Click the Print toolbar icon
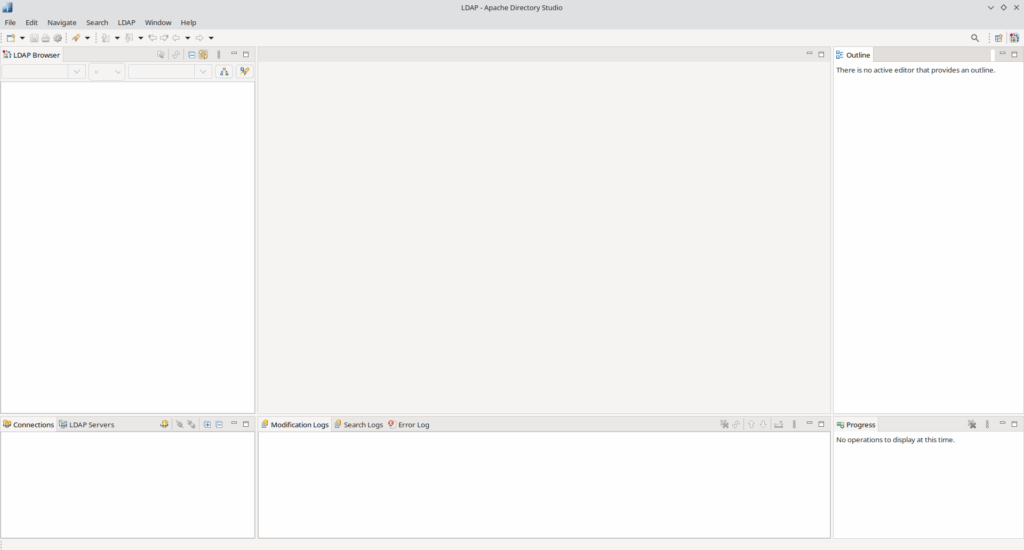The height and width of the screenshot is (550, 1024). point(46,38)
